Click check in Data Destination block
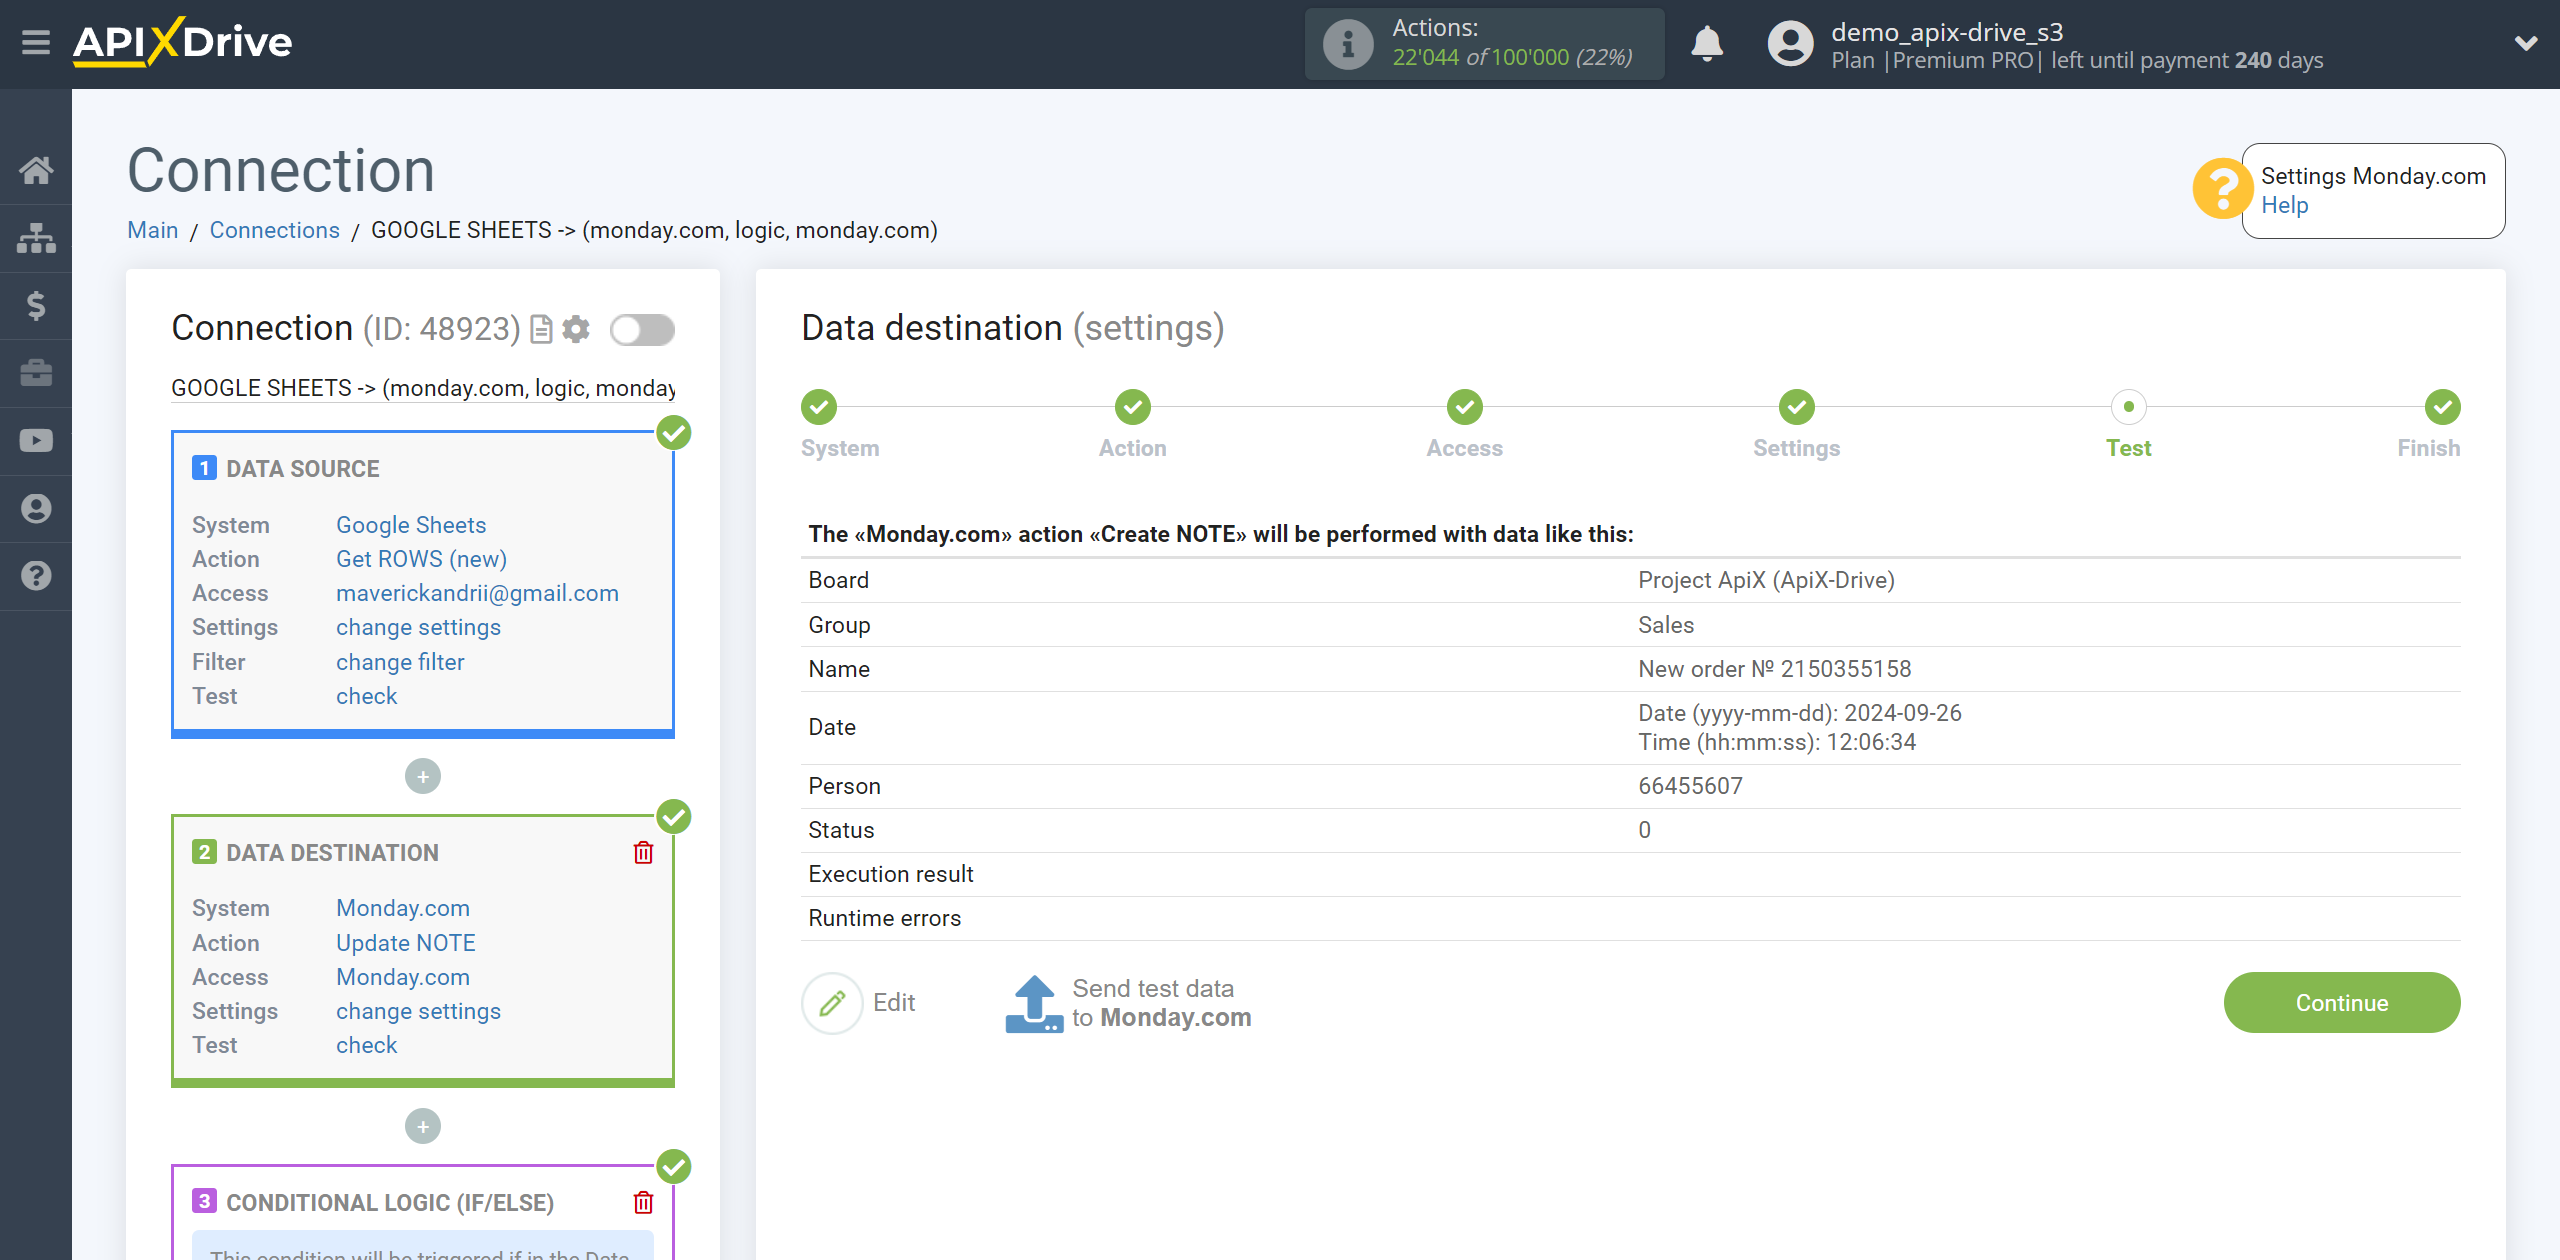The width and height of the screenshot is (2560, 1260). tap(366, 1045)
